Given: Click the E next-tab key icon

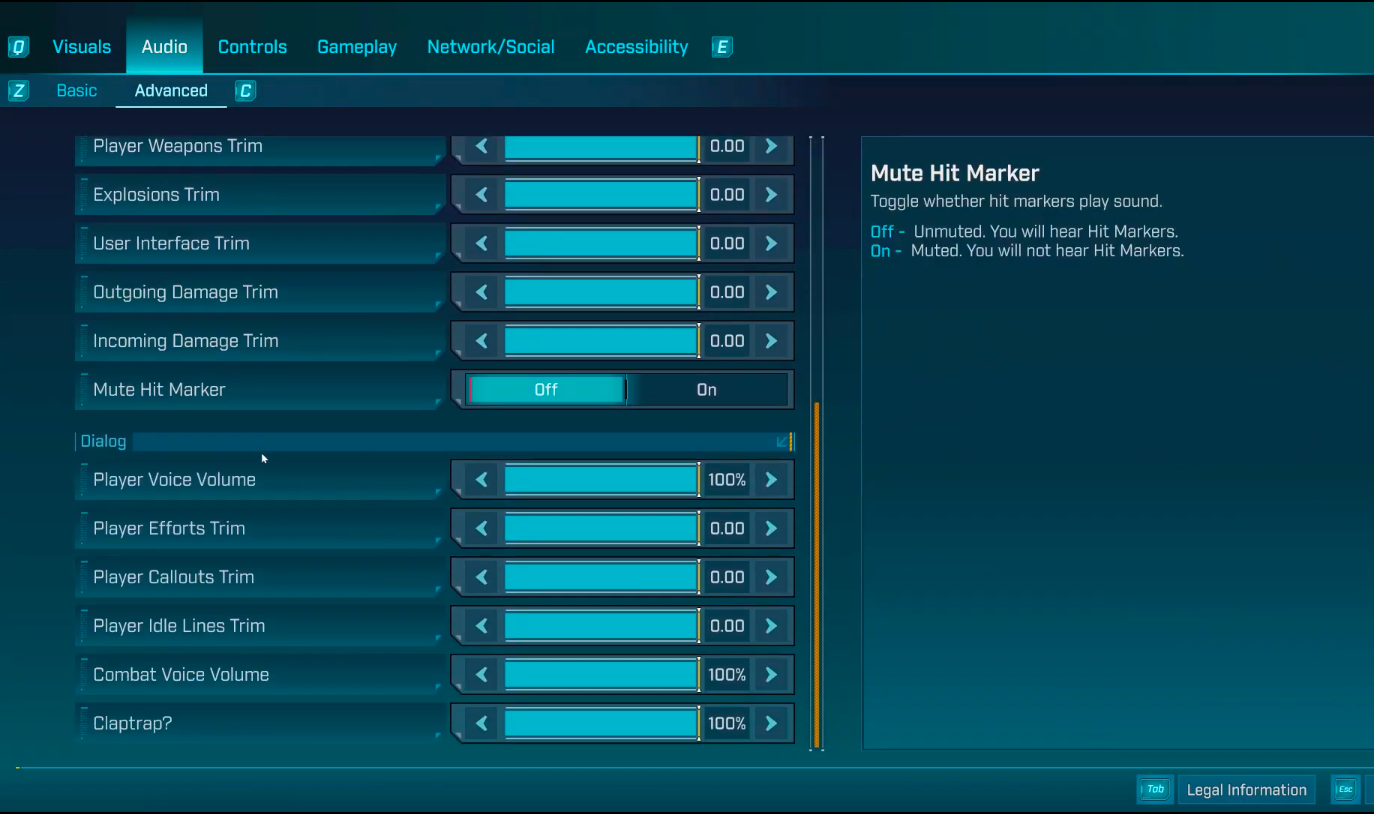Looking at the screenshot, I should coord(722,47).
